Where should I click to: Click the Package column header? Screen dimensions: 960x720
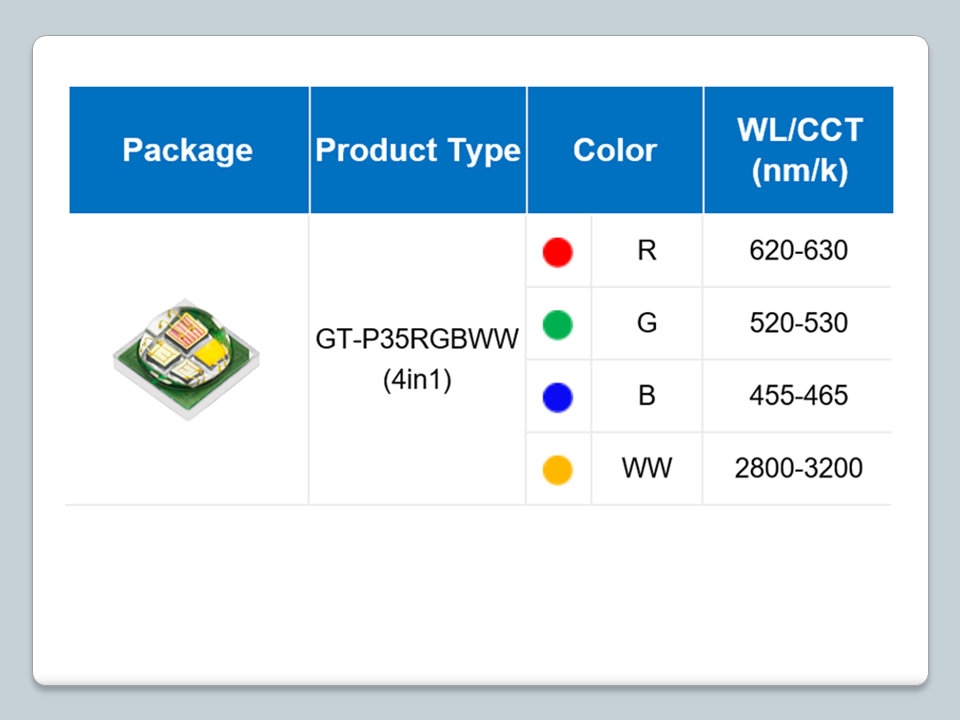coord(188,150)
